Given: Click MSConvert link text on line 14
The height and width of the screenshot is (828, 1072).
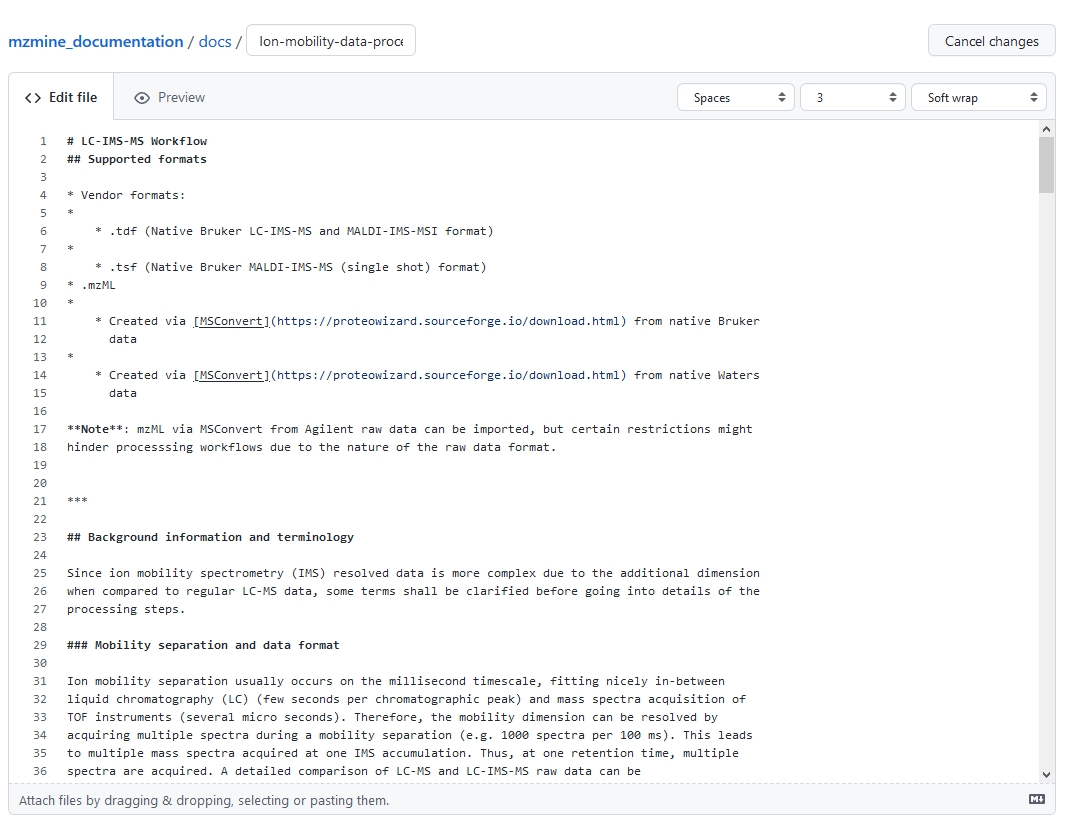Looking at the screenshot, I should [231, 375].
